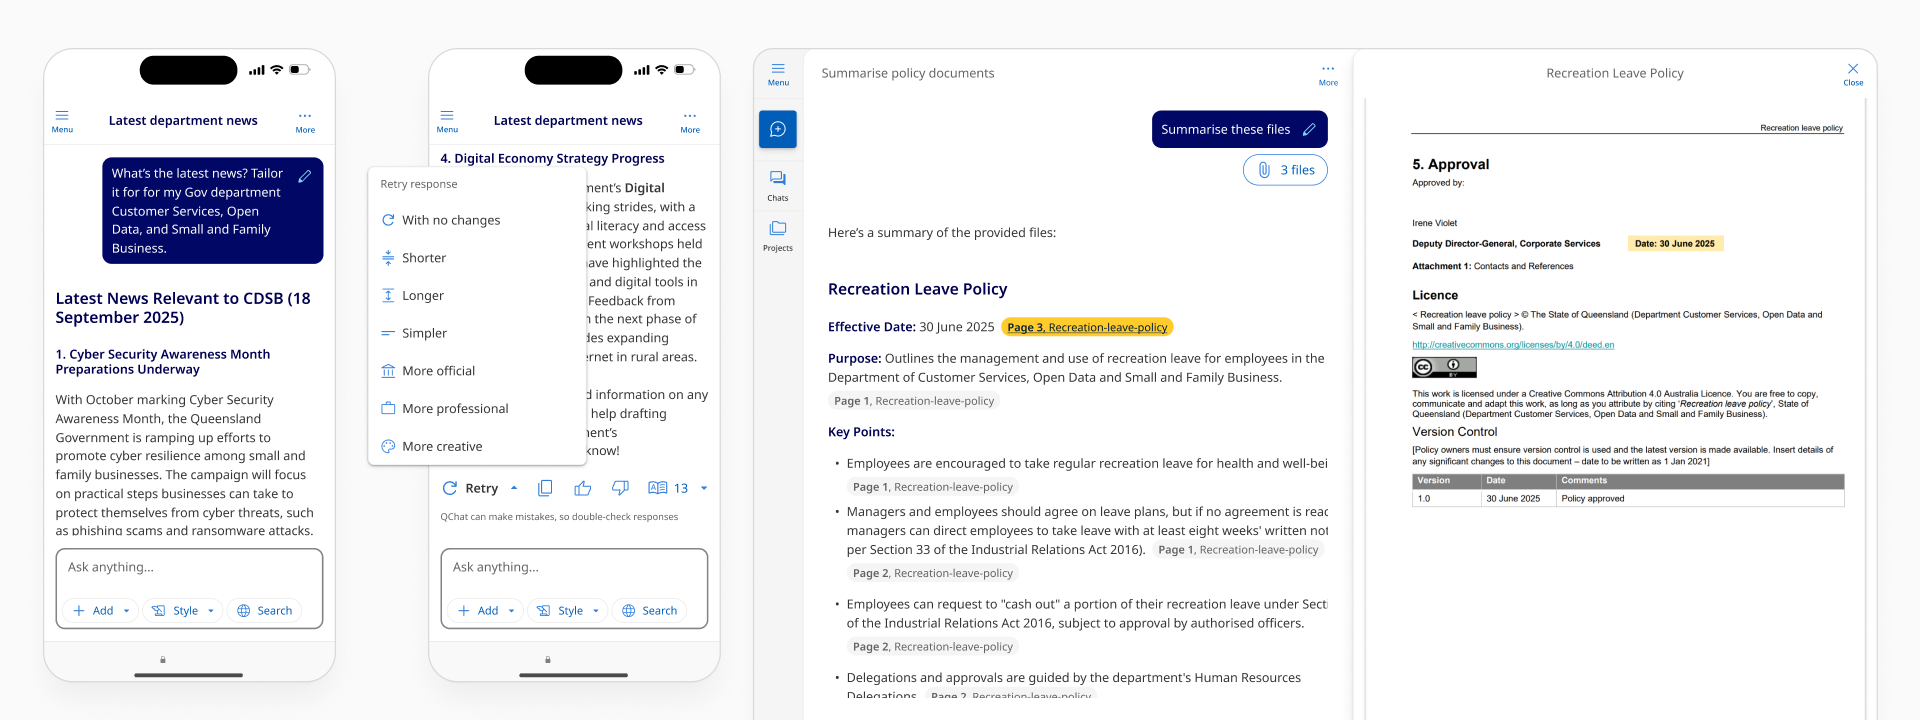Viewport: 1920px width, 720px height.
Task: Give thumbs up to the response
Action: click(583, 488)
